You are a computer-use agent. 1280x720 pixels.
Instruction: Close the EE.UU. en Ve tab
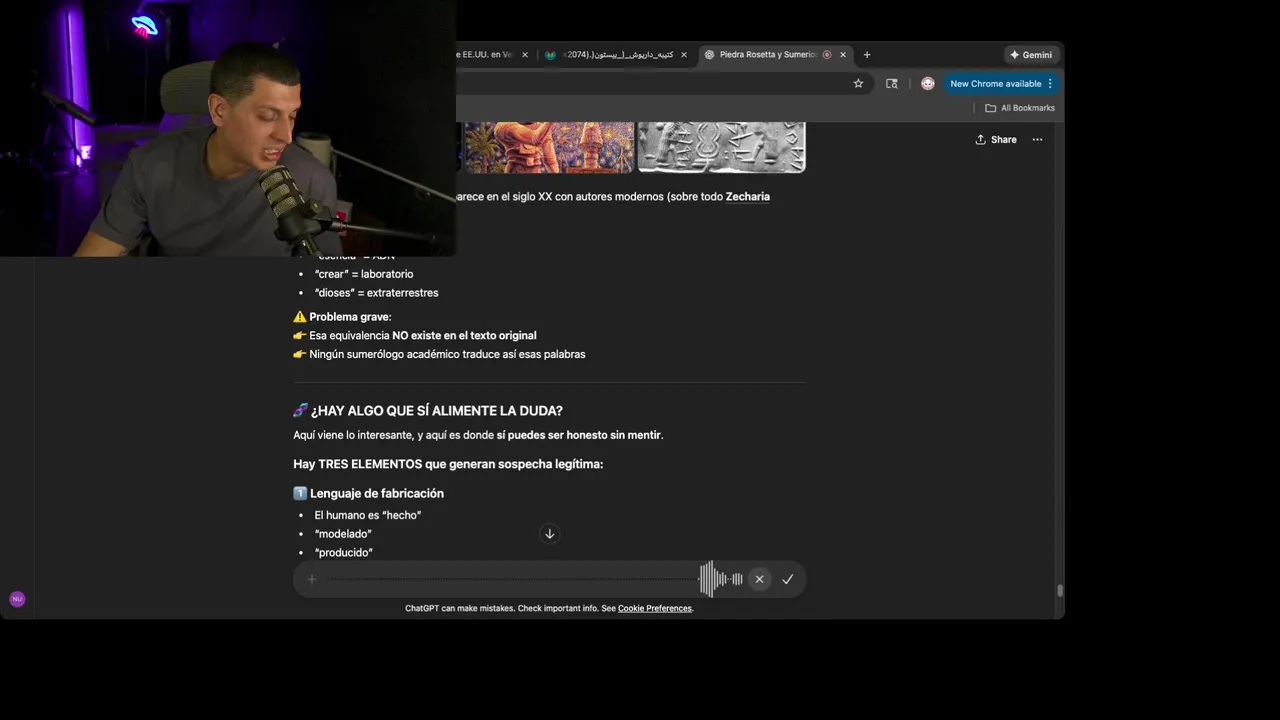click(525, 55)
